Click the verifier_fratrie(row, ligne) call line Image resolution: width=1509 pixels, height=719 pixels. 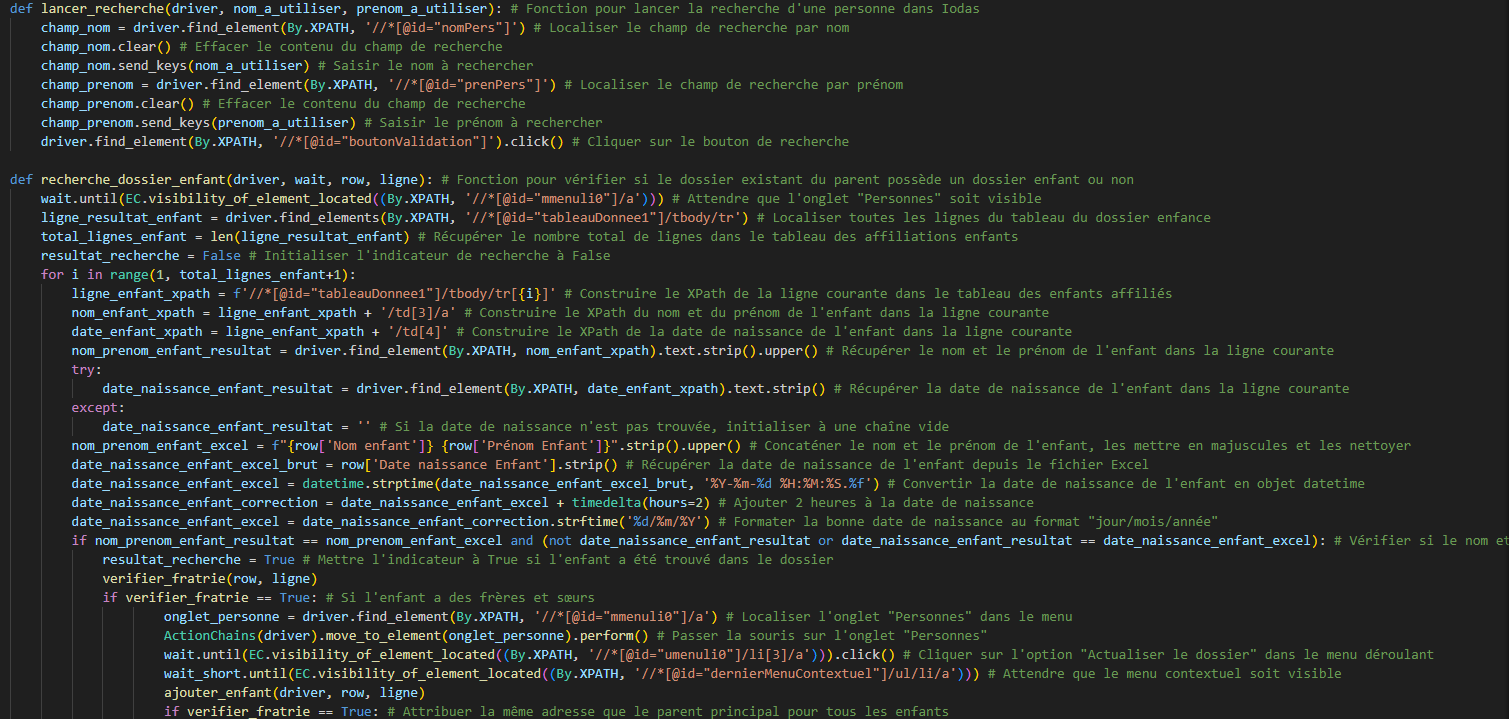[x=209, y=579]
